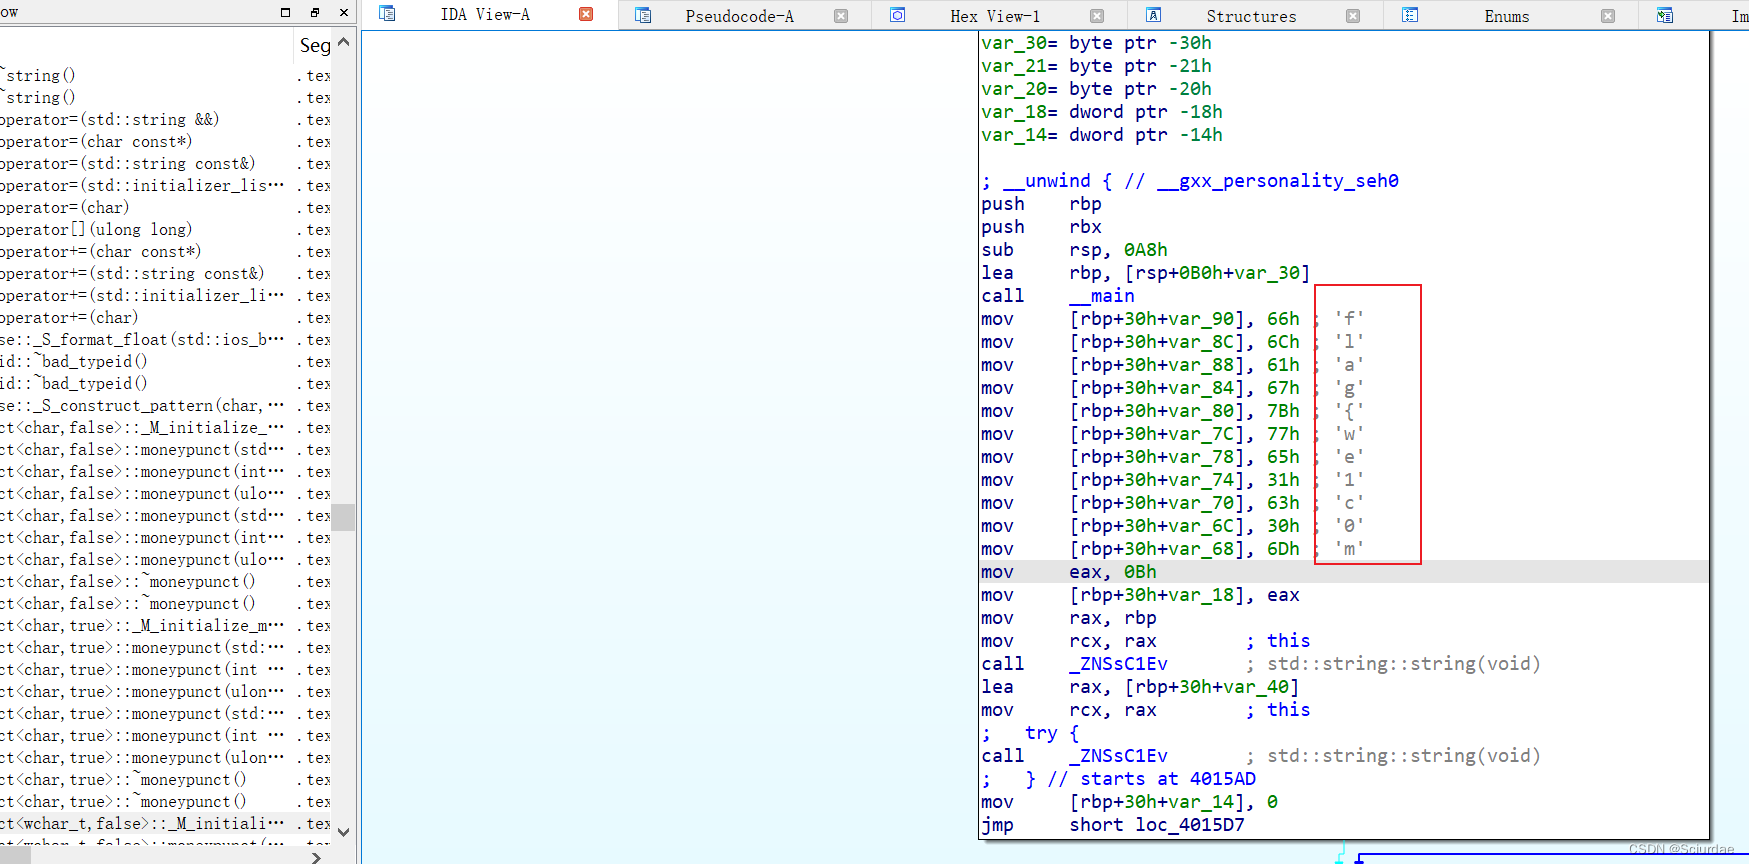Click the loc_4015D7 jump target
The width and height of the screenshot is (1749, 864).
(1190, 825)
